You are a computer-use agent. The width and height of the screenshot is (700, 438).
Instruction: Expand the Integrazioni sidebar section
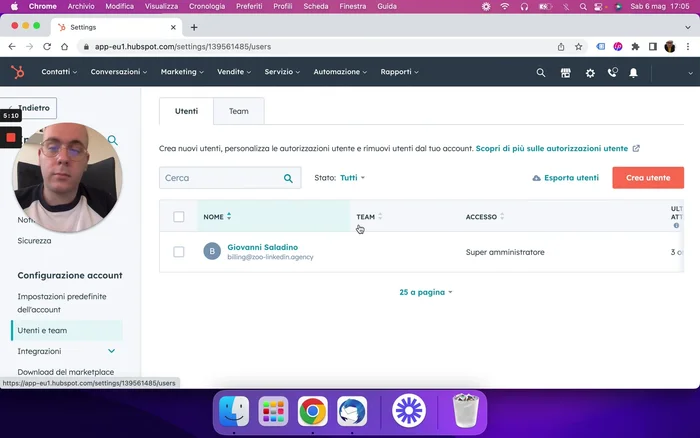[111, 351]
